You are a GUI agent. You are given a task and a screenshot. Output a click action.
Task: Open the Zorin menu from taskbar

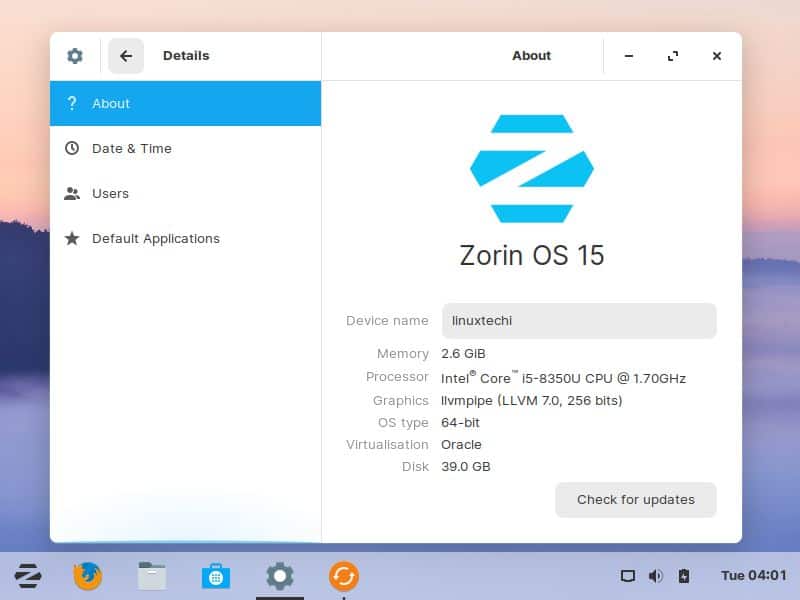point(28,576)
